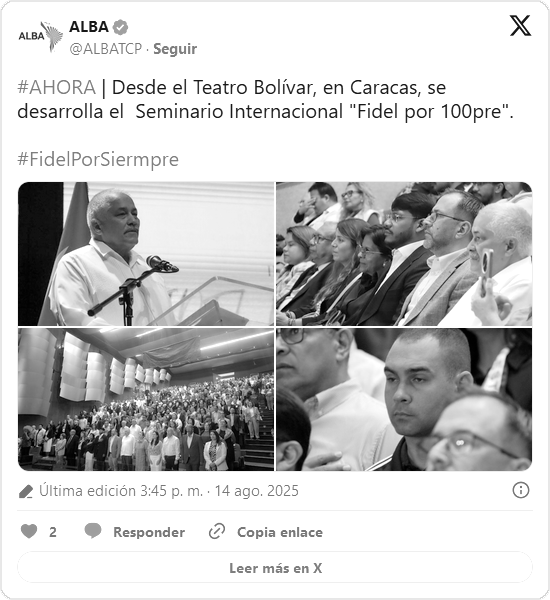Click the post timestamp 14 ago. 2025
Screen dimensions: 550x600
(x=256, y=491)
